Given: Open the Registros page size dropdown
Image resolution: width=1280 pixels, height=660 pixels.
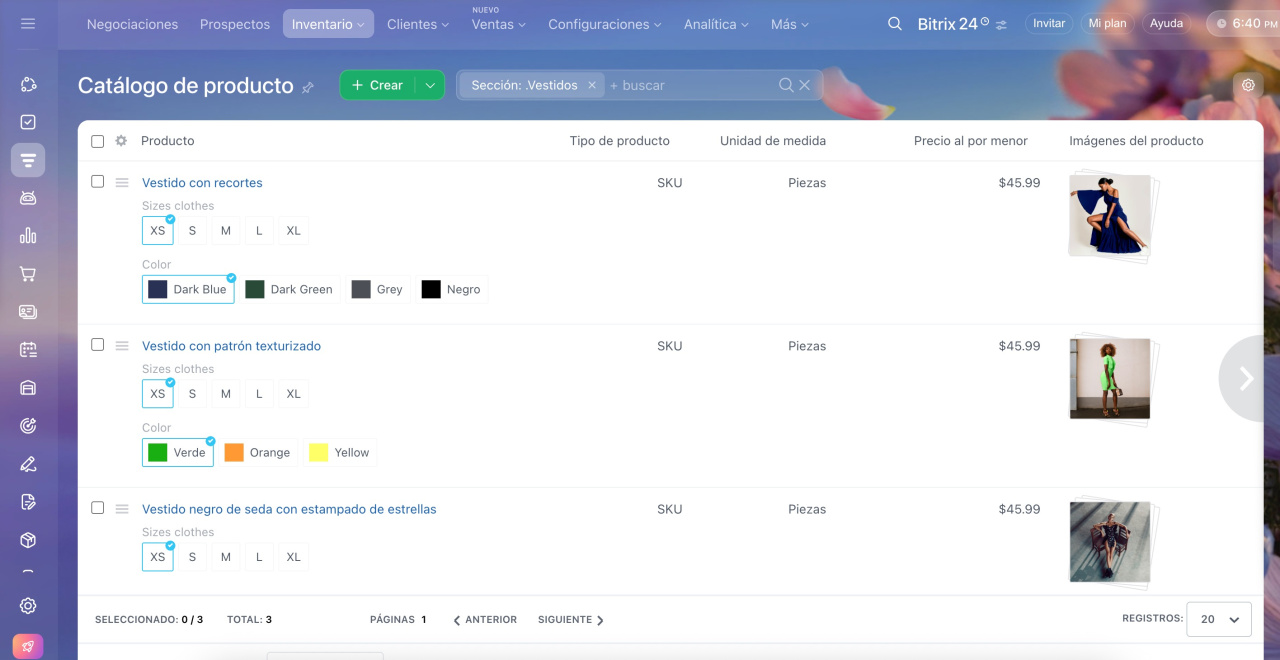Looking at the screenshot, I should (x=1218, y=619).
